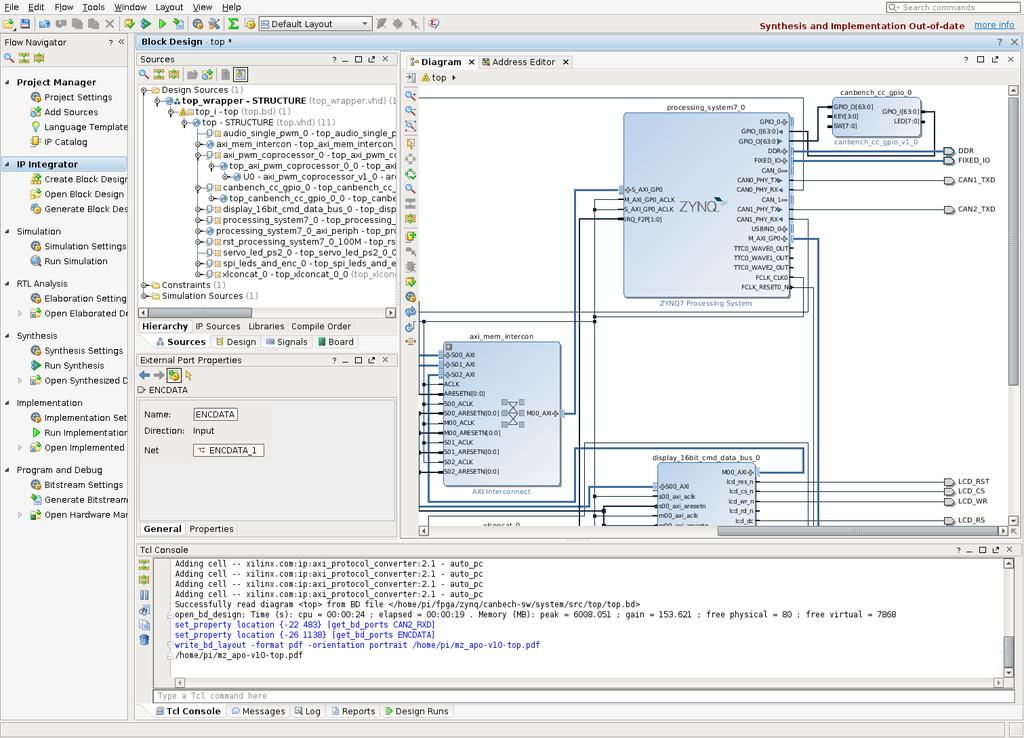This screenshot has height=738, width=1024.
Task: Click the green Run Implementation play icon
Action: click(x=162, y=24)
